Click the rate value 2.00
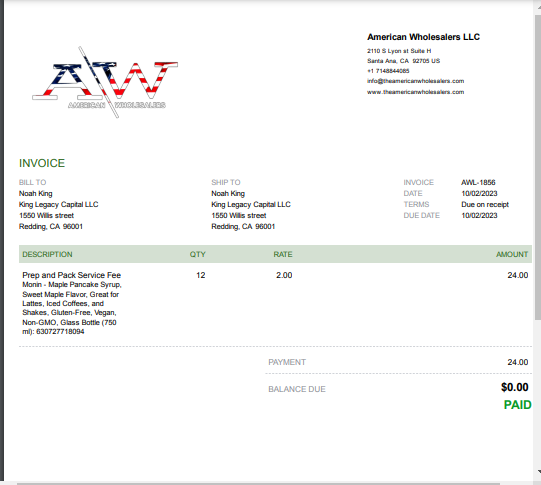The width and height of the screenshot is (541, 485). pyautogui.click(x=284, y=275)
